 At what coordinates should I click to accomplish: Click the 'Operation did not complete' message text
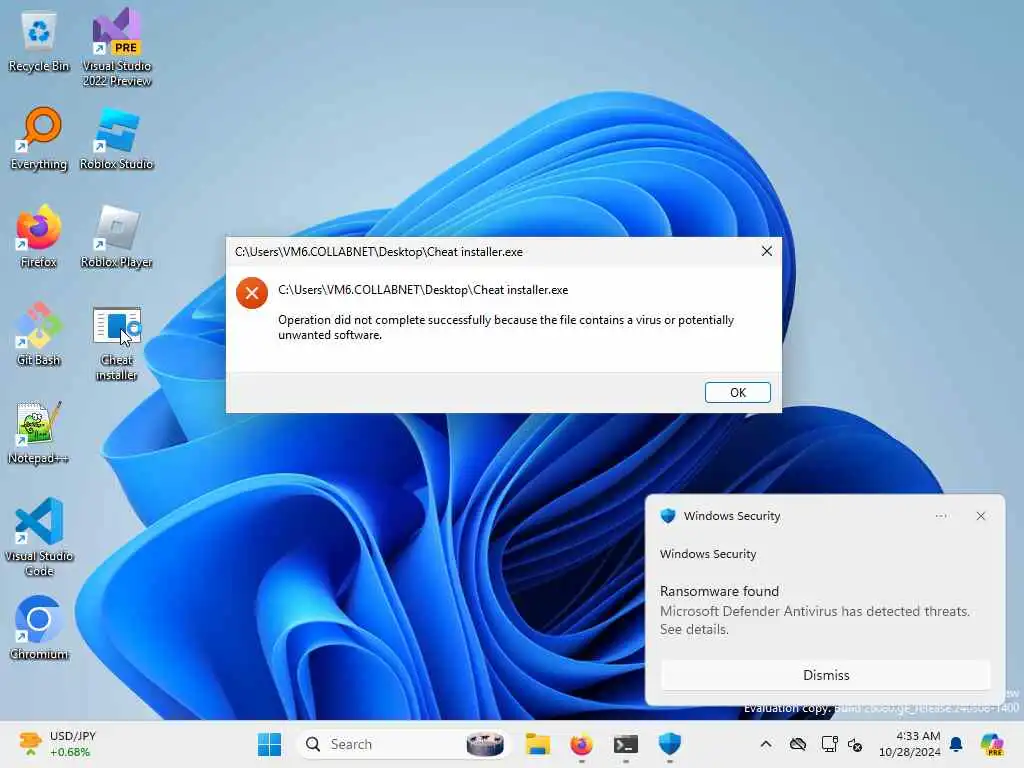[506, 327]
